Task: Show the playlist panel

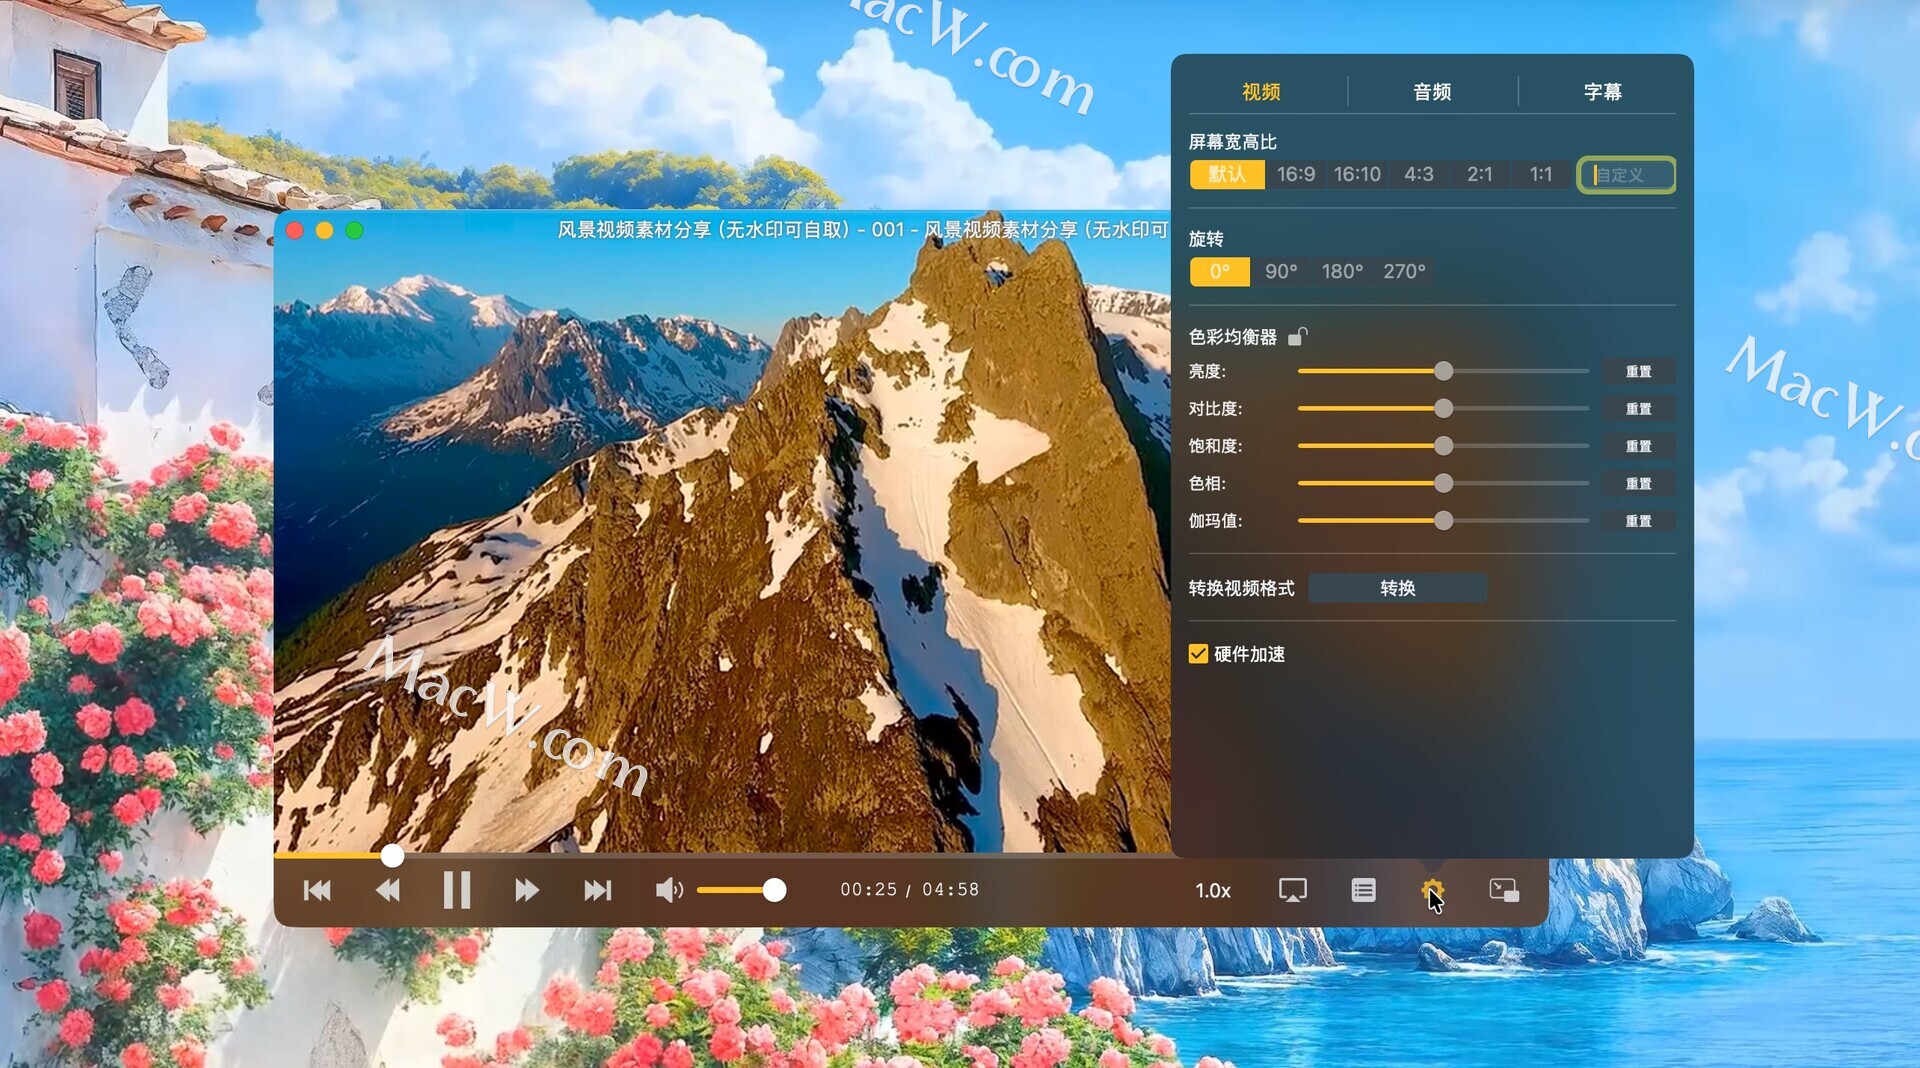Action: click(1363, 890)
